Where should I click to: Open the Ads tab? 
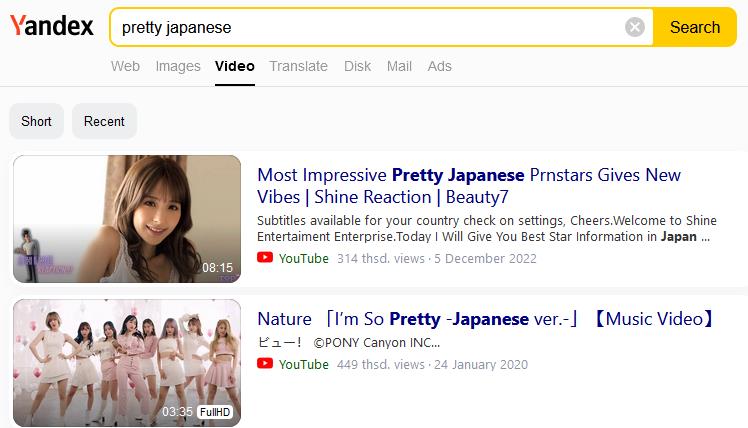click(439, 66)
